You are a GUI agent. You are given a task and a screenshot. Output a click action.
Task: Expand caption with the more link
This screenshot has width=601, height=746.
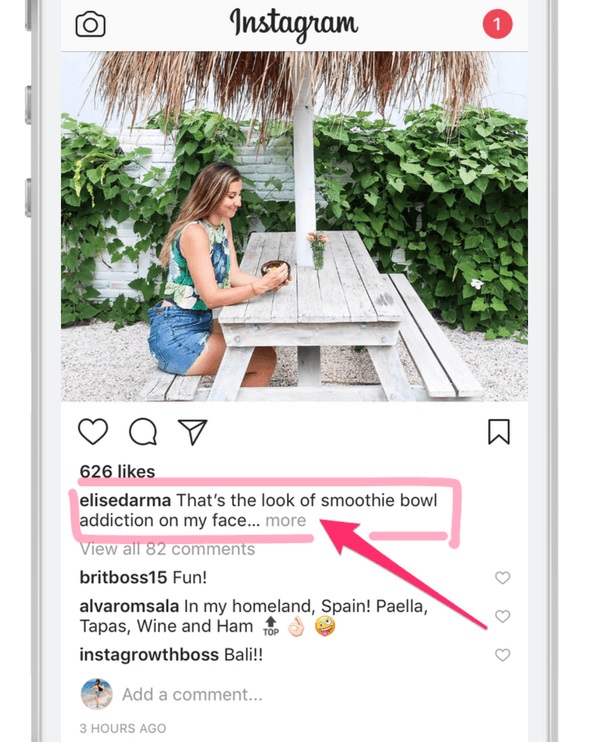(286, 520)
